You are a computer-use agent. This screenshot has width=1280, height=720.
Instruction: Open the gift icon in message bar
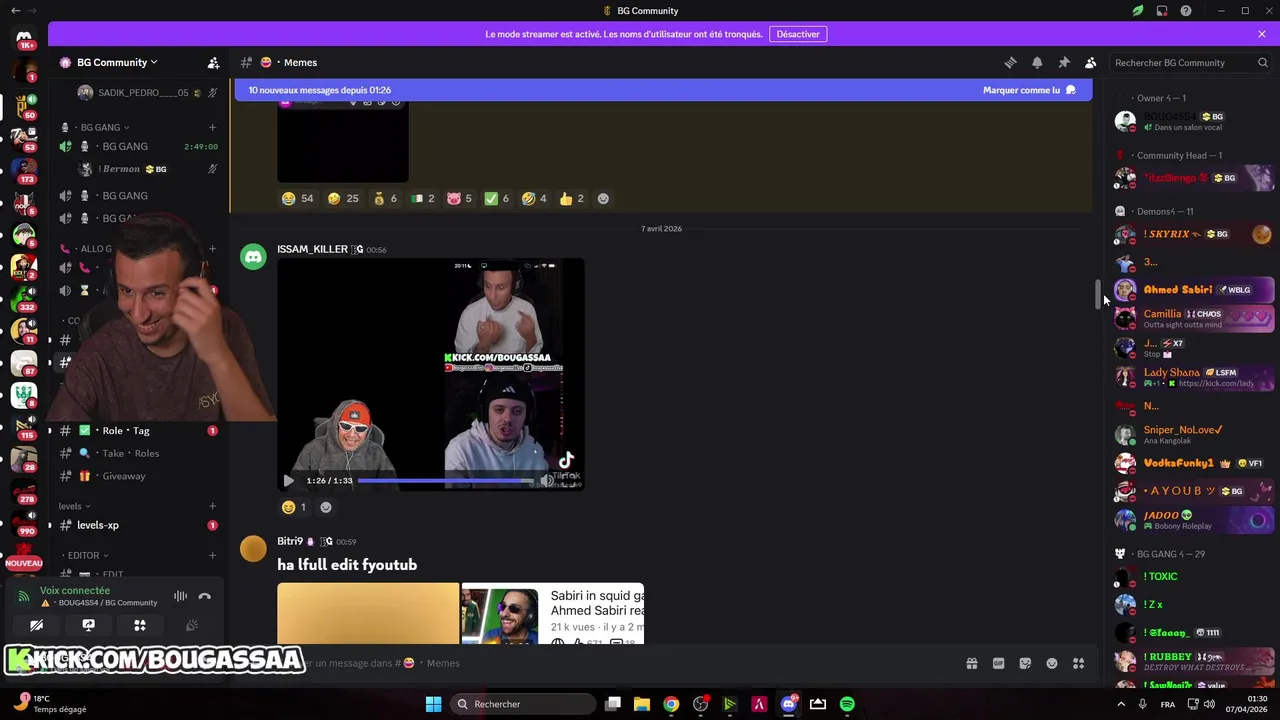(x=971, y=663)
